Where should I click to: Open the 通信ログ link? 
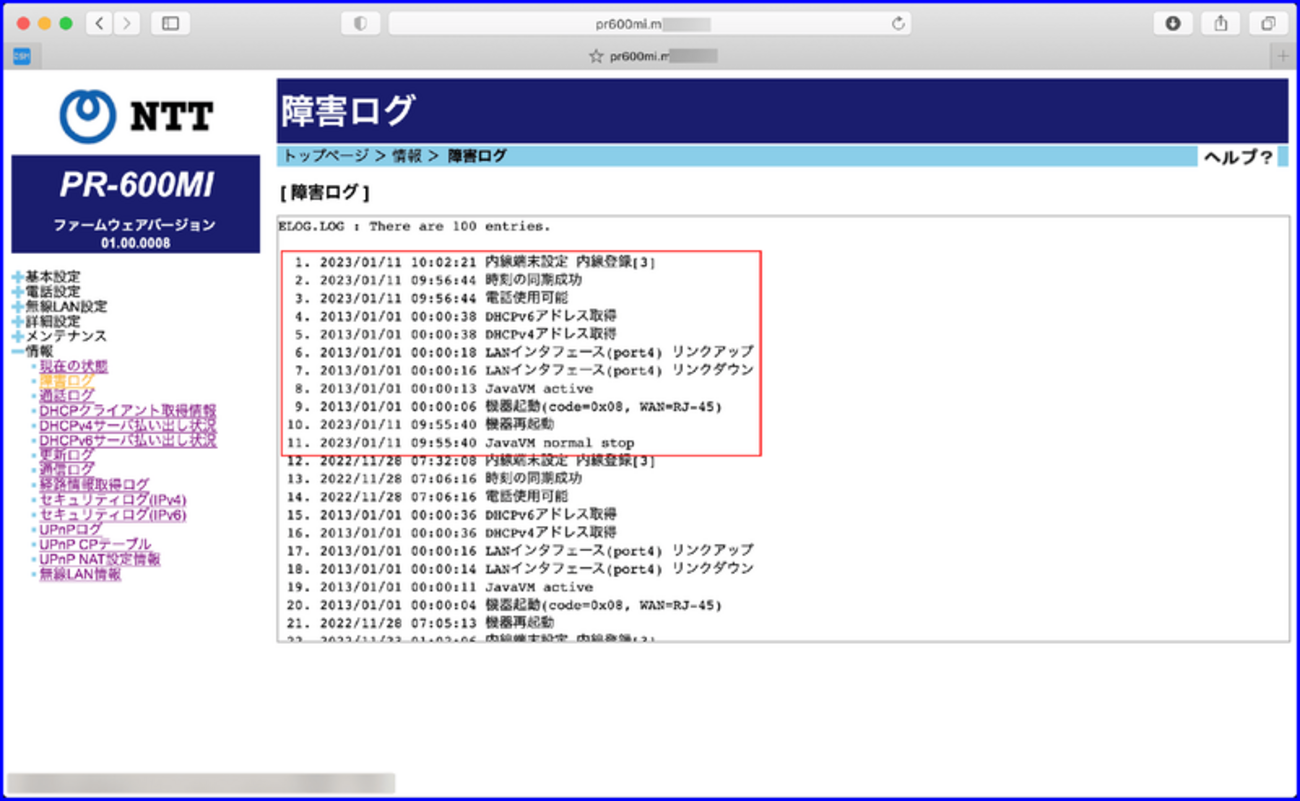(x=67, y=469)
